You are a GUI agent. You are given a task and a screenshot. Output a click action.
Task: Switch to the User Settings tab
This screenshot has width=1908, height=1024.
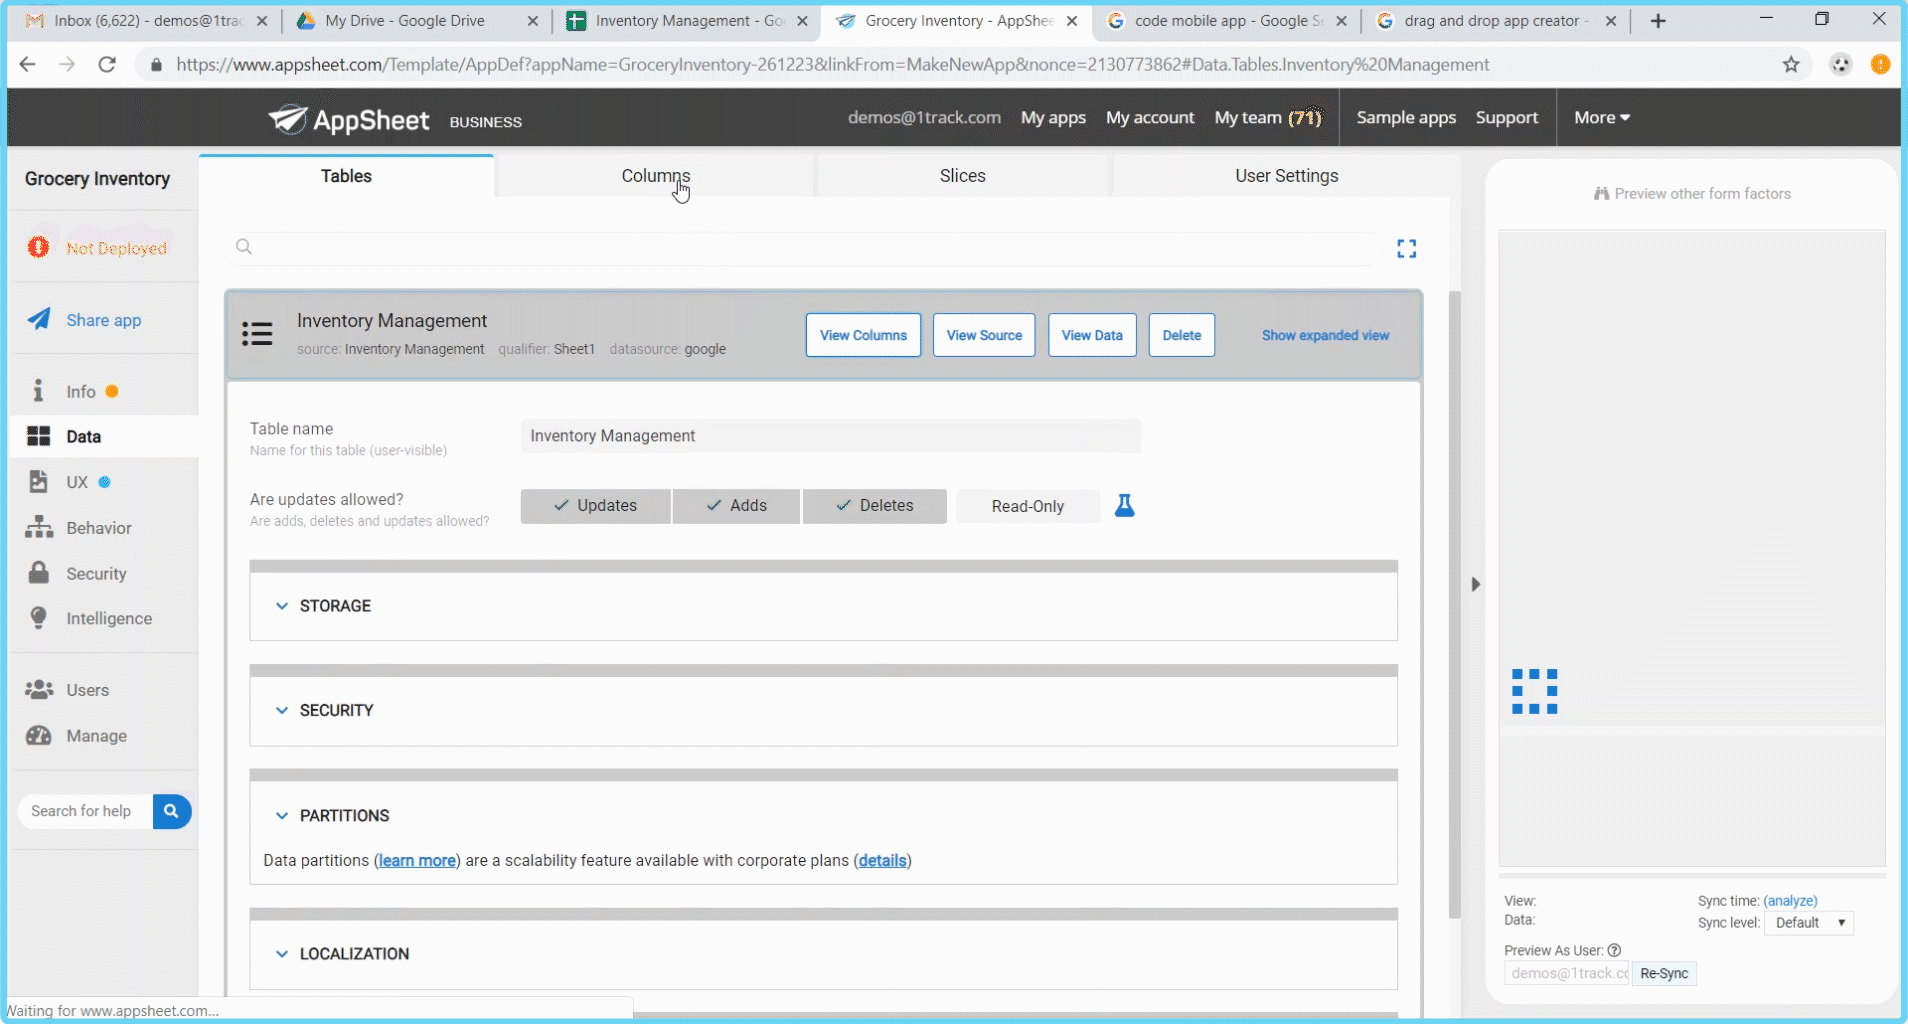point(1286,176)
